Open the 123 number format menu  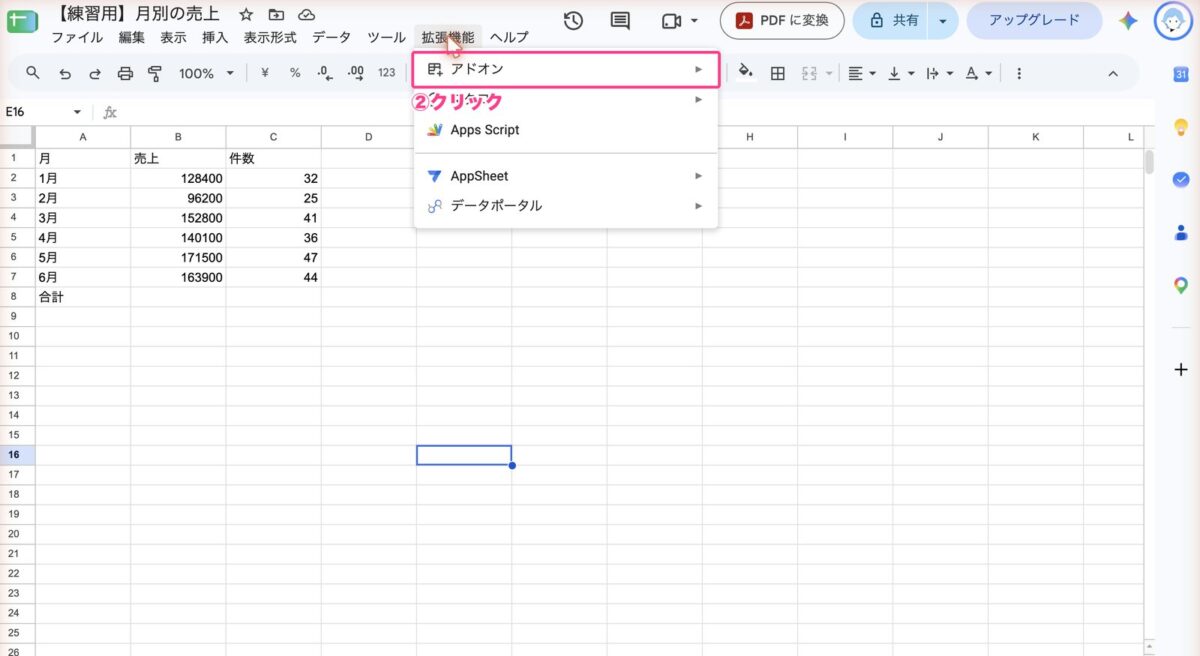tap(387, 73)
